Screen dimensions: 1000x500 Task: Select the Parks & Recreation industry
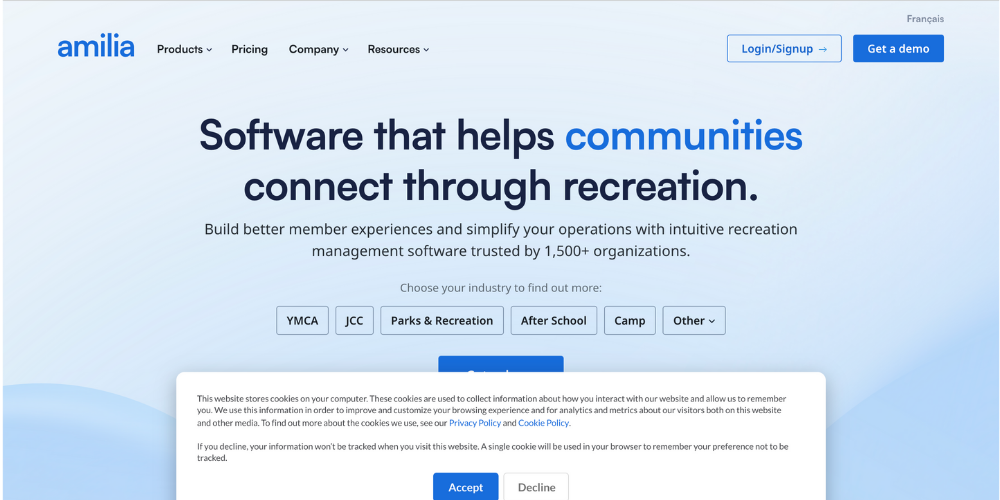click(x=442, y=321)
